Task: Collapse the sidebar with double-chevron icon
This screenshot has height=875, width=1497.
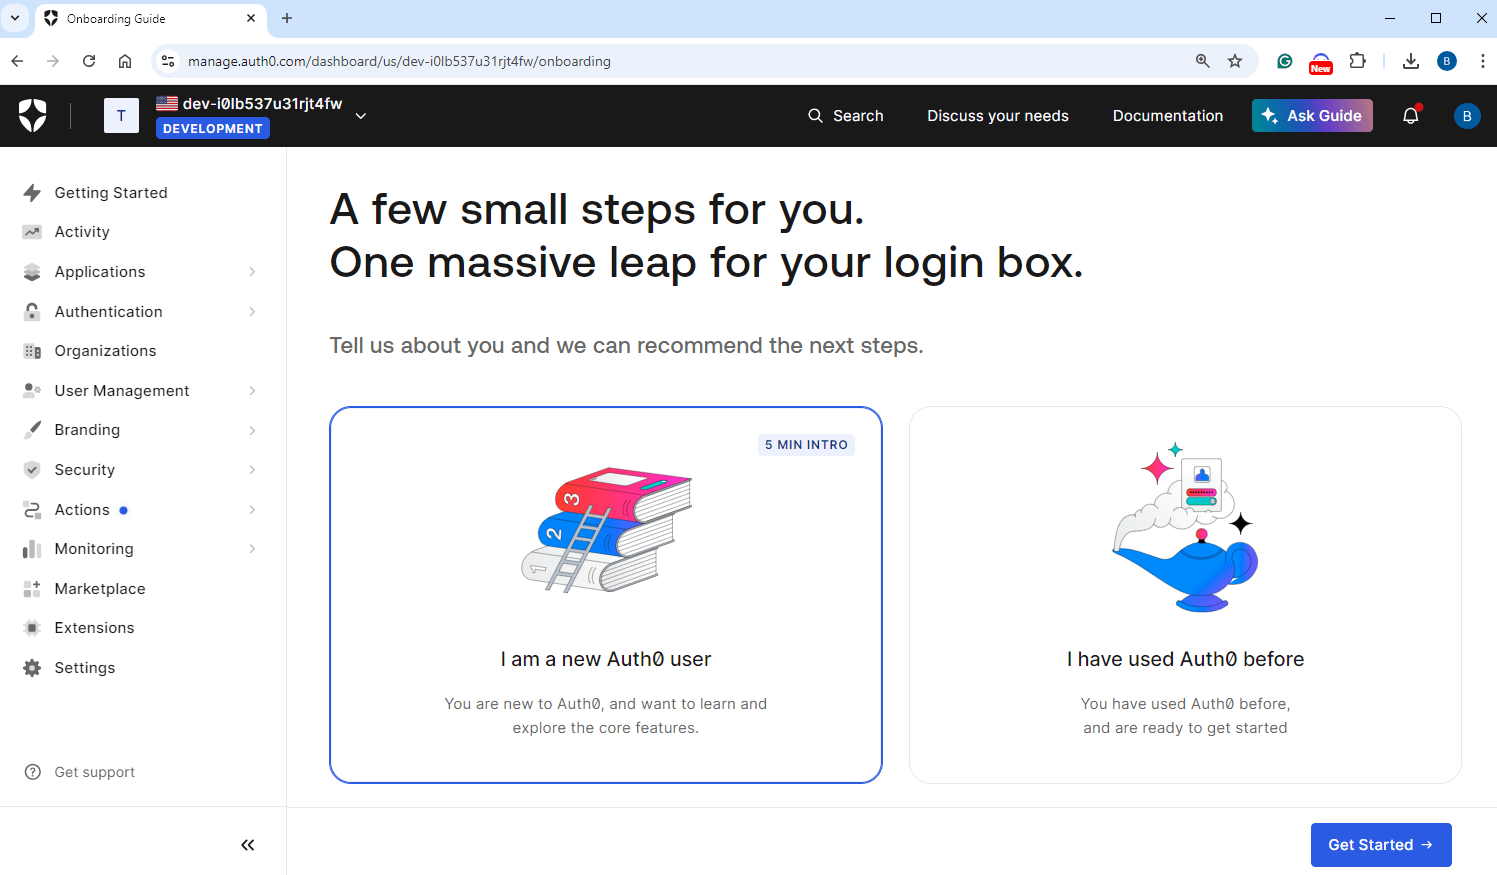Action: coord(247,845)
